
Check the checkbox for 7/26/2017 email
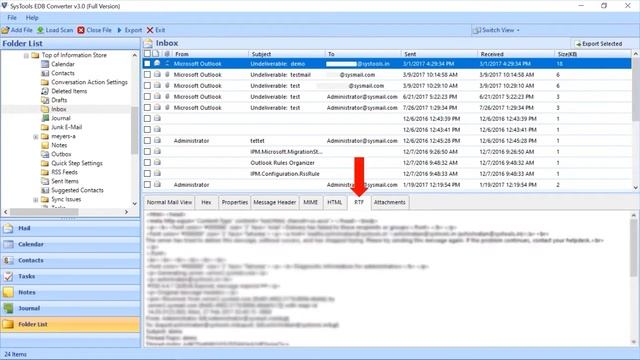[147, 108]
